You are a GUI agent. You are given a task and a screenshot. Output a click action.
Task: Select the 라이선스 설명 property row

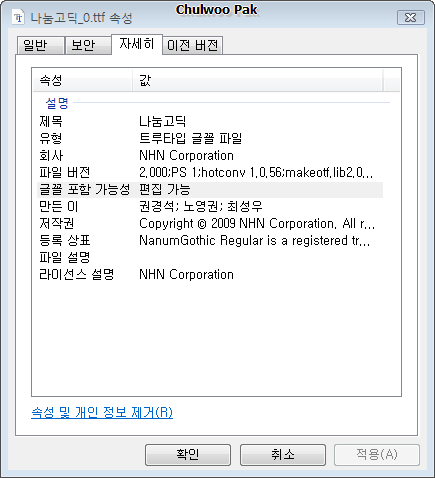(210, 274)
